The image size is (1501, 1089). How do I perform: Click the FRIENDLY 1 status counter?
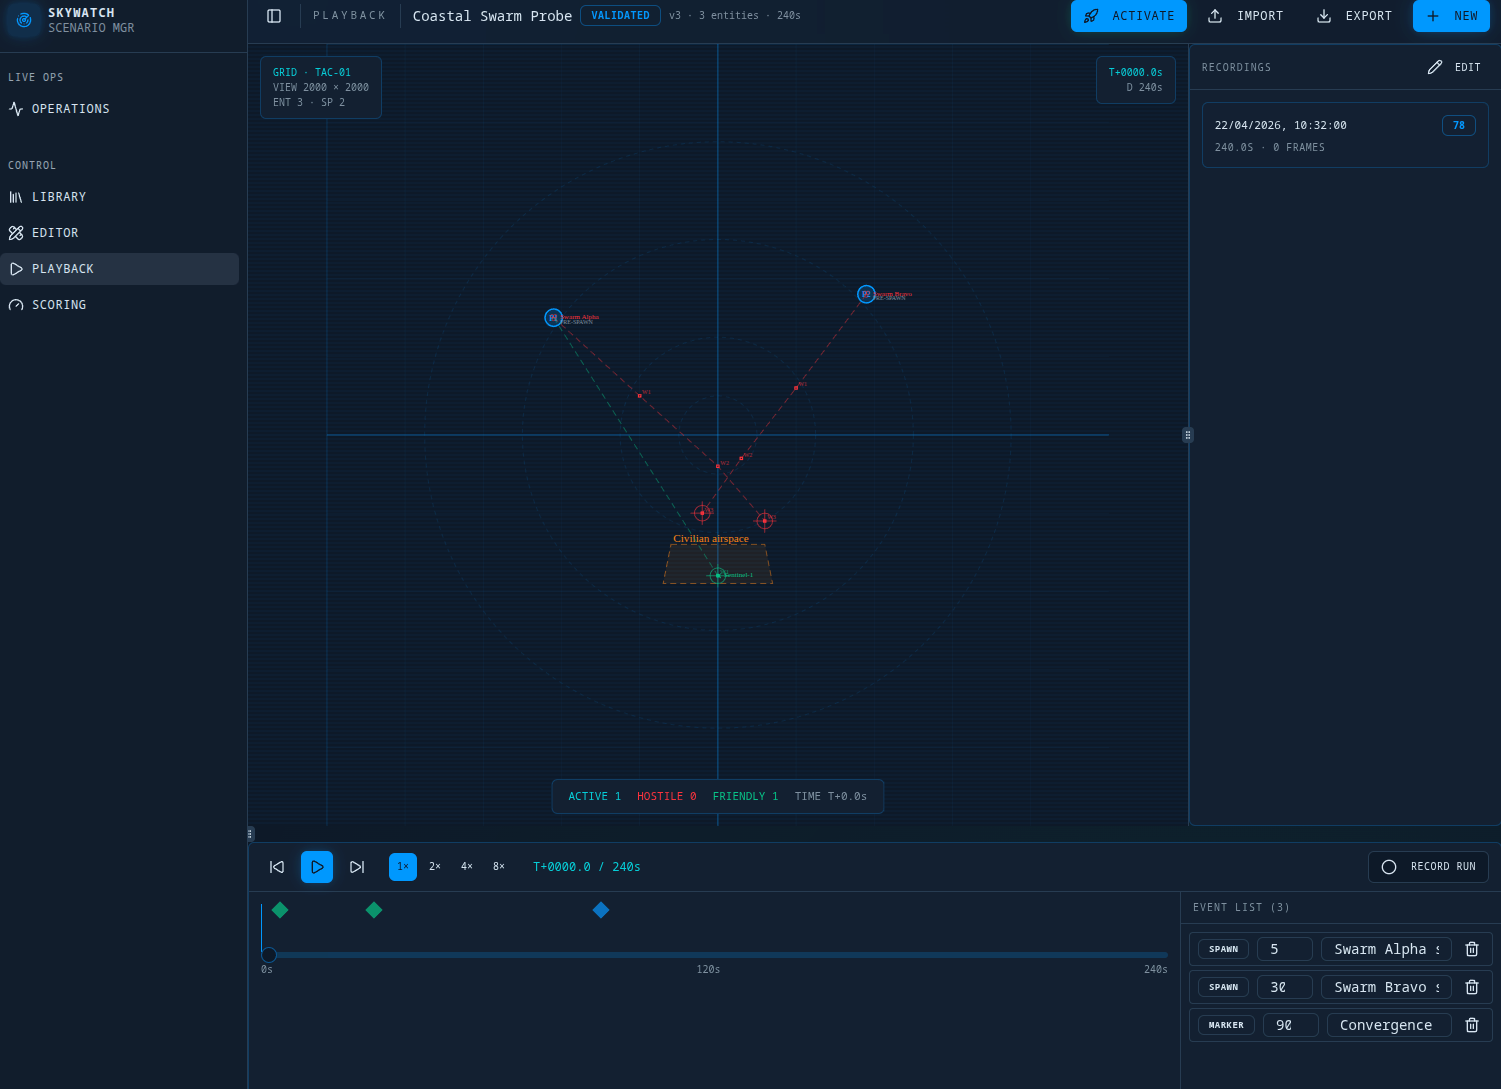tap(745, 797)
